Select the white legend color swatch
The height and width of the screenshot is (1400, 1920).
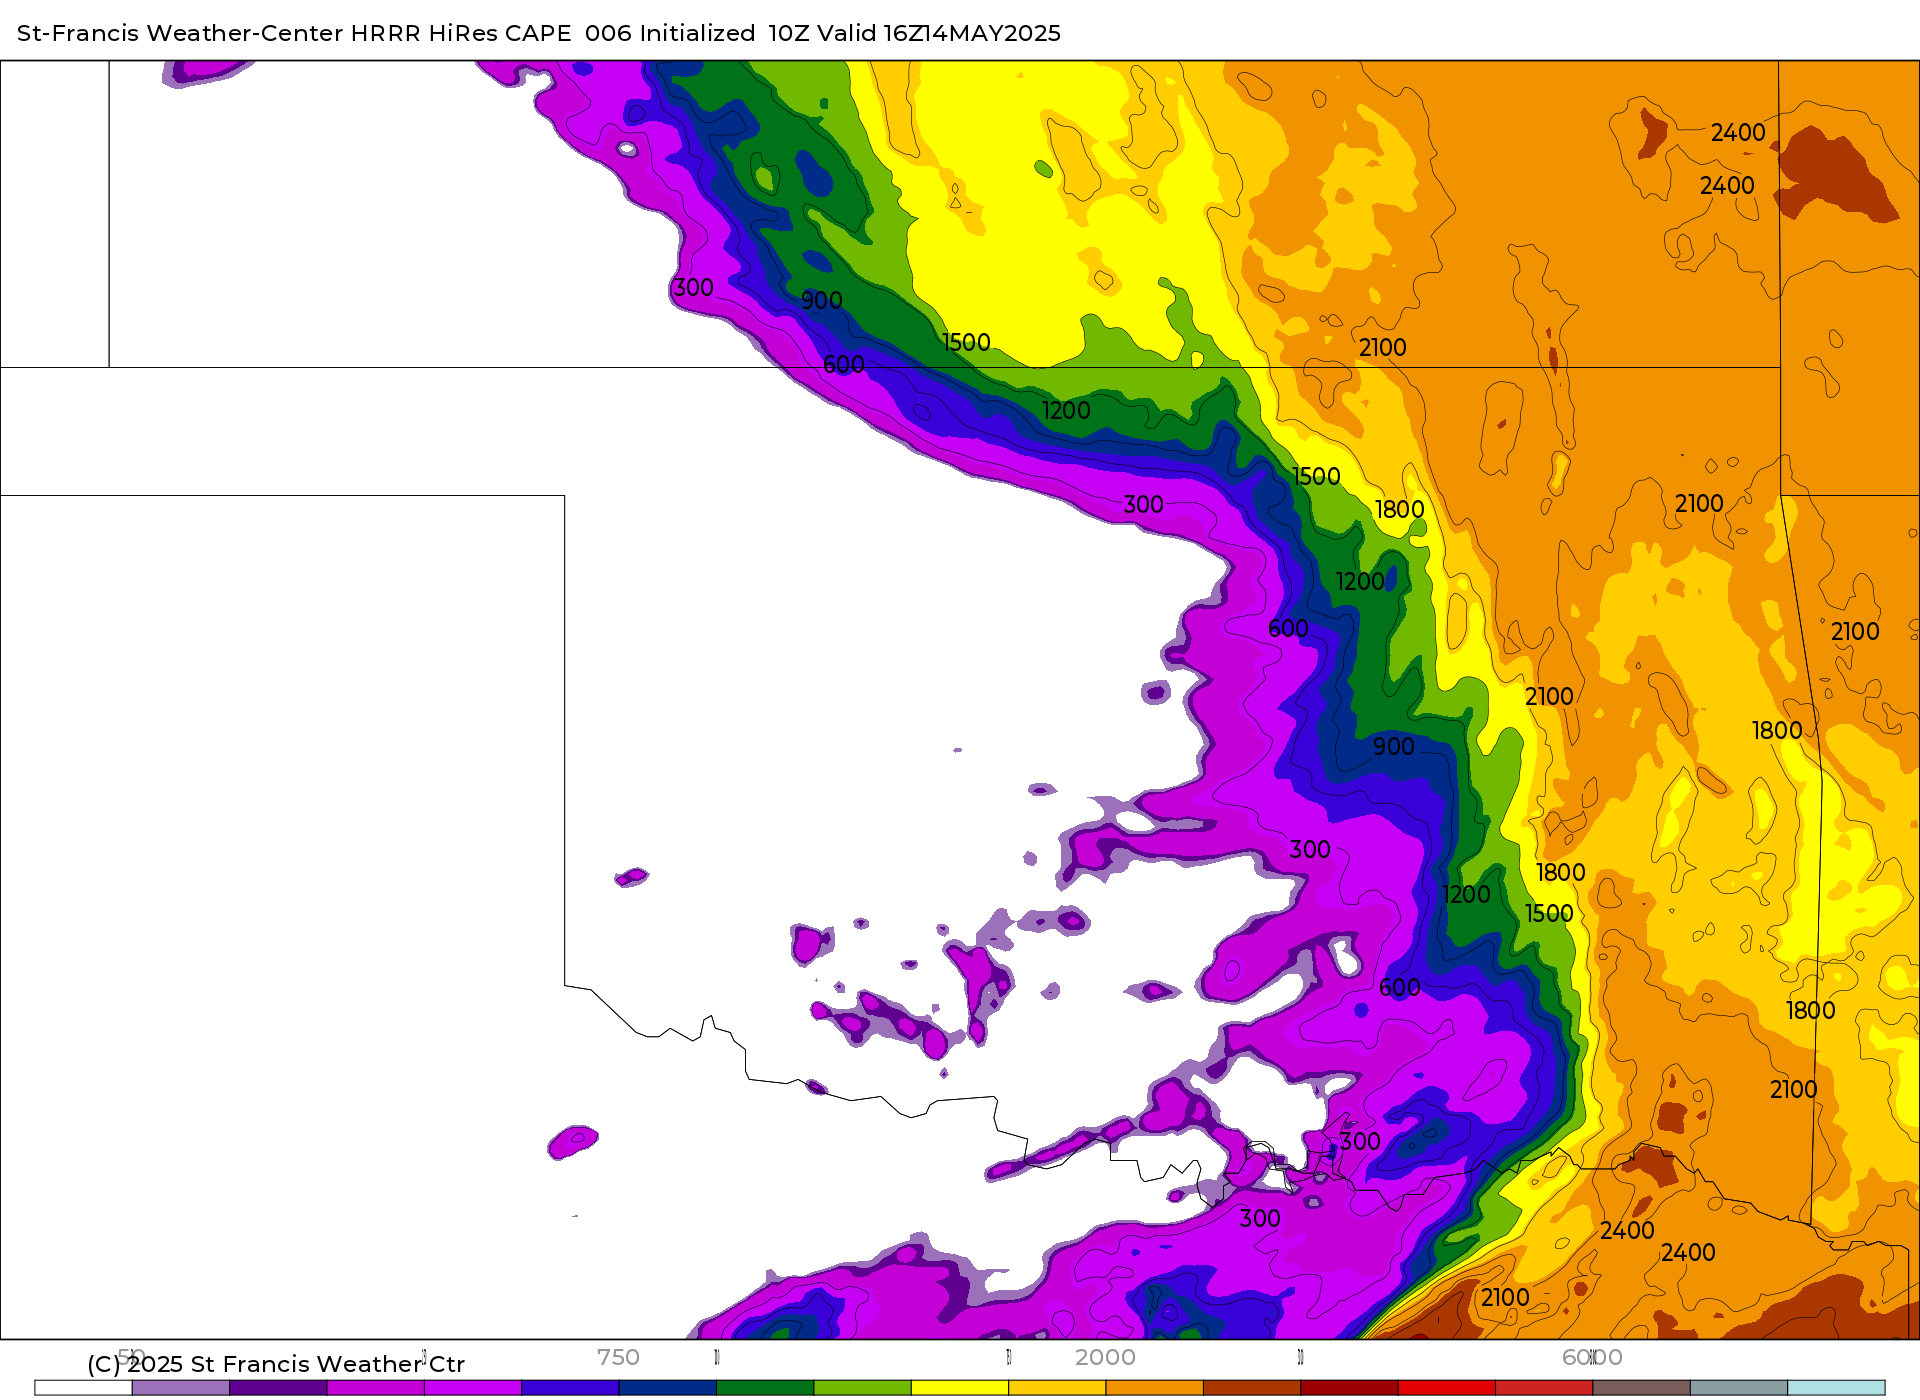[x=84, y=1388]
